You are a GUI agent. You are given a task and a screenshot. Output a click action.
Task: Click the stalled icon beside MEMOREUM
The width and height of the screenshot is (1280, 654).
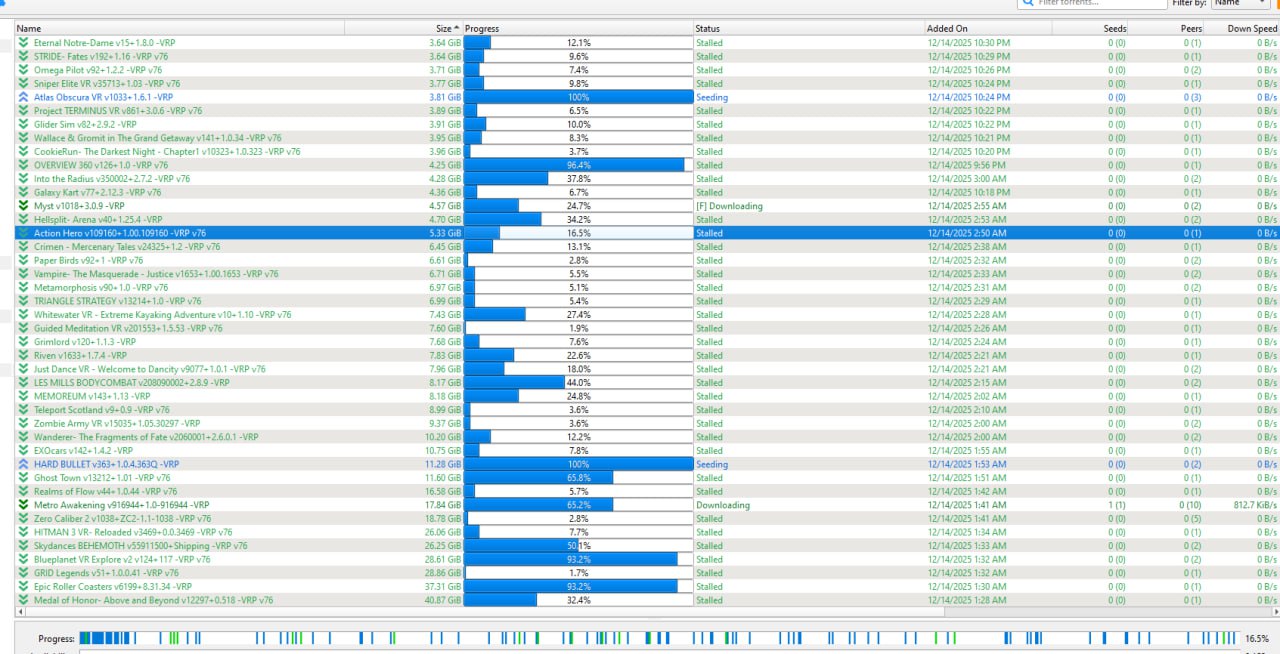click(23, 396)
